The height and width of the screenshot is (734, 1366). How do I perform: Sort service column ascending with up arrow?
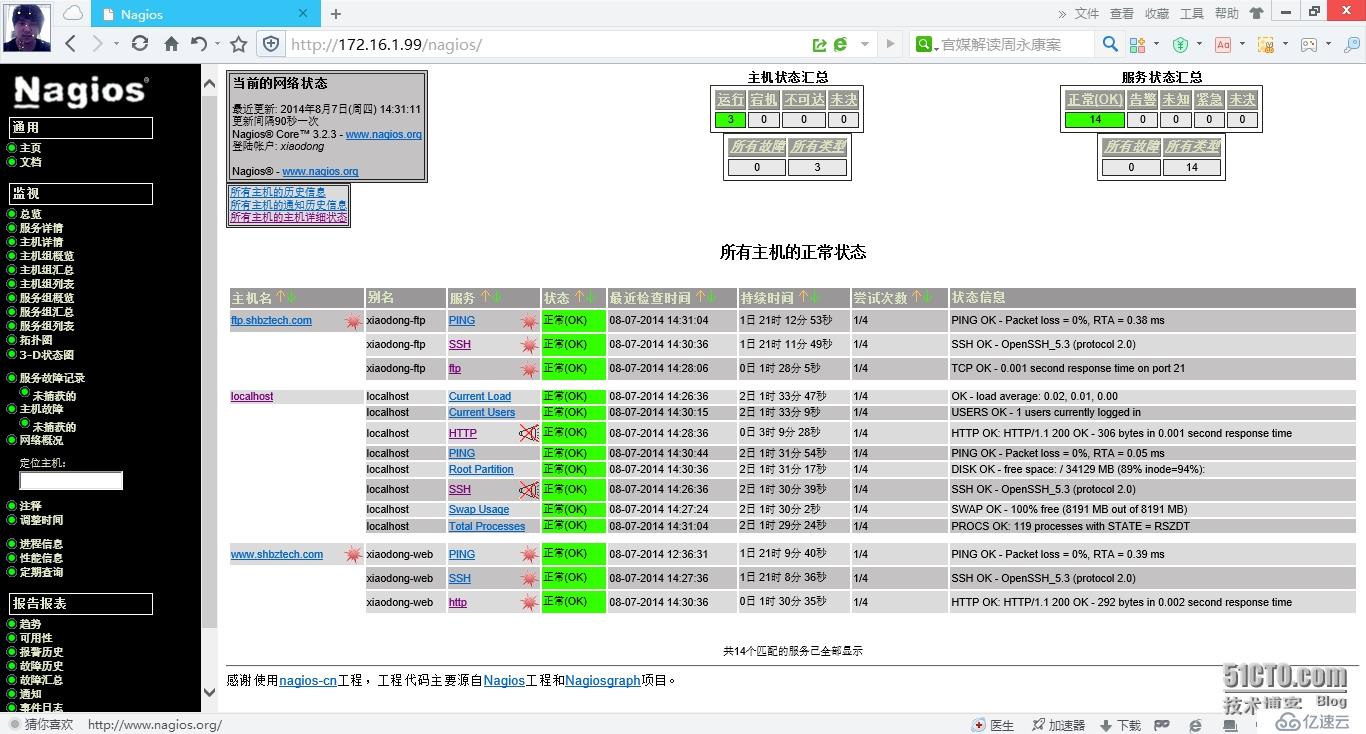coord(485,297)
